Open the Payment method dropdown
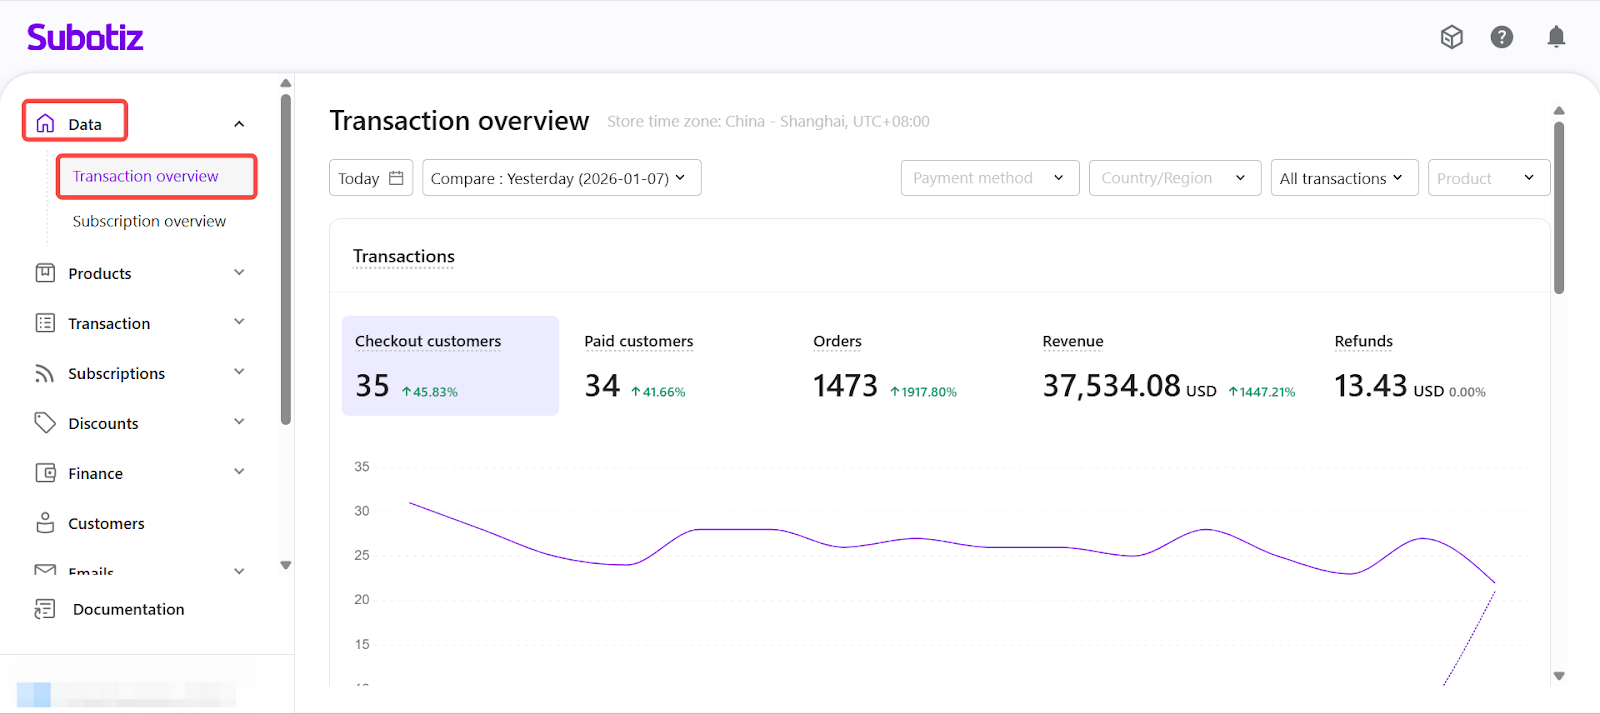 tap(989, 178)
